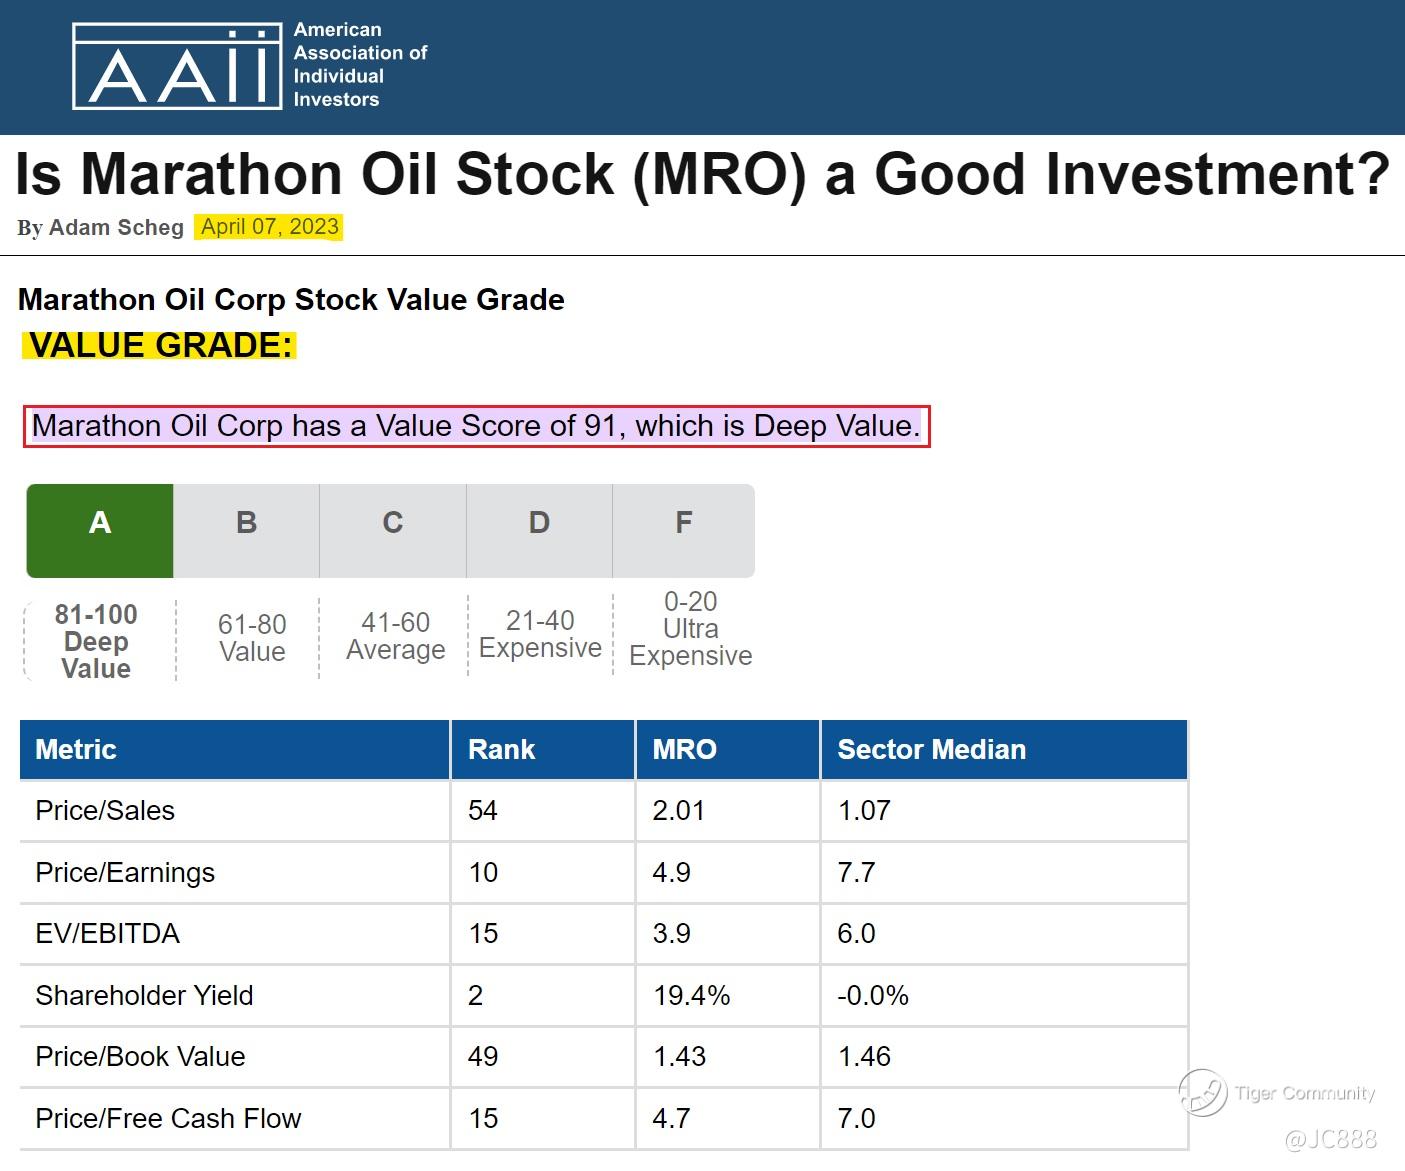Click MRO EV/EBITDA value 3.9

[671, 934]
